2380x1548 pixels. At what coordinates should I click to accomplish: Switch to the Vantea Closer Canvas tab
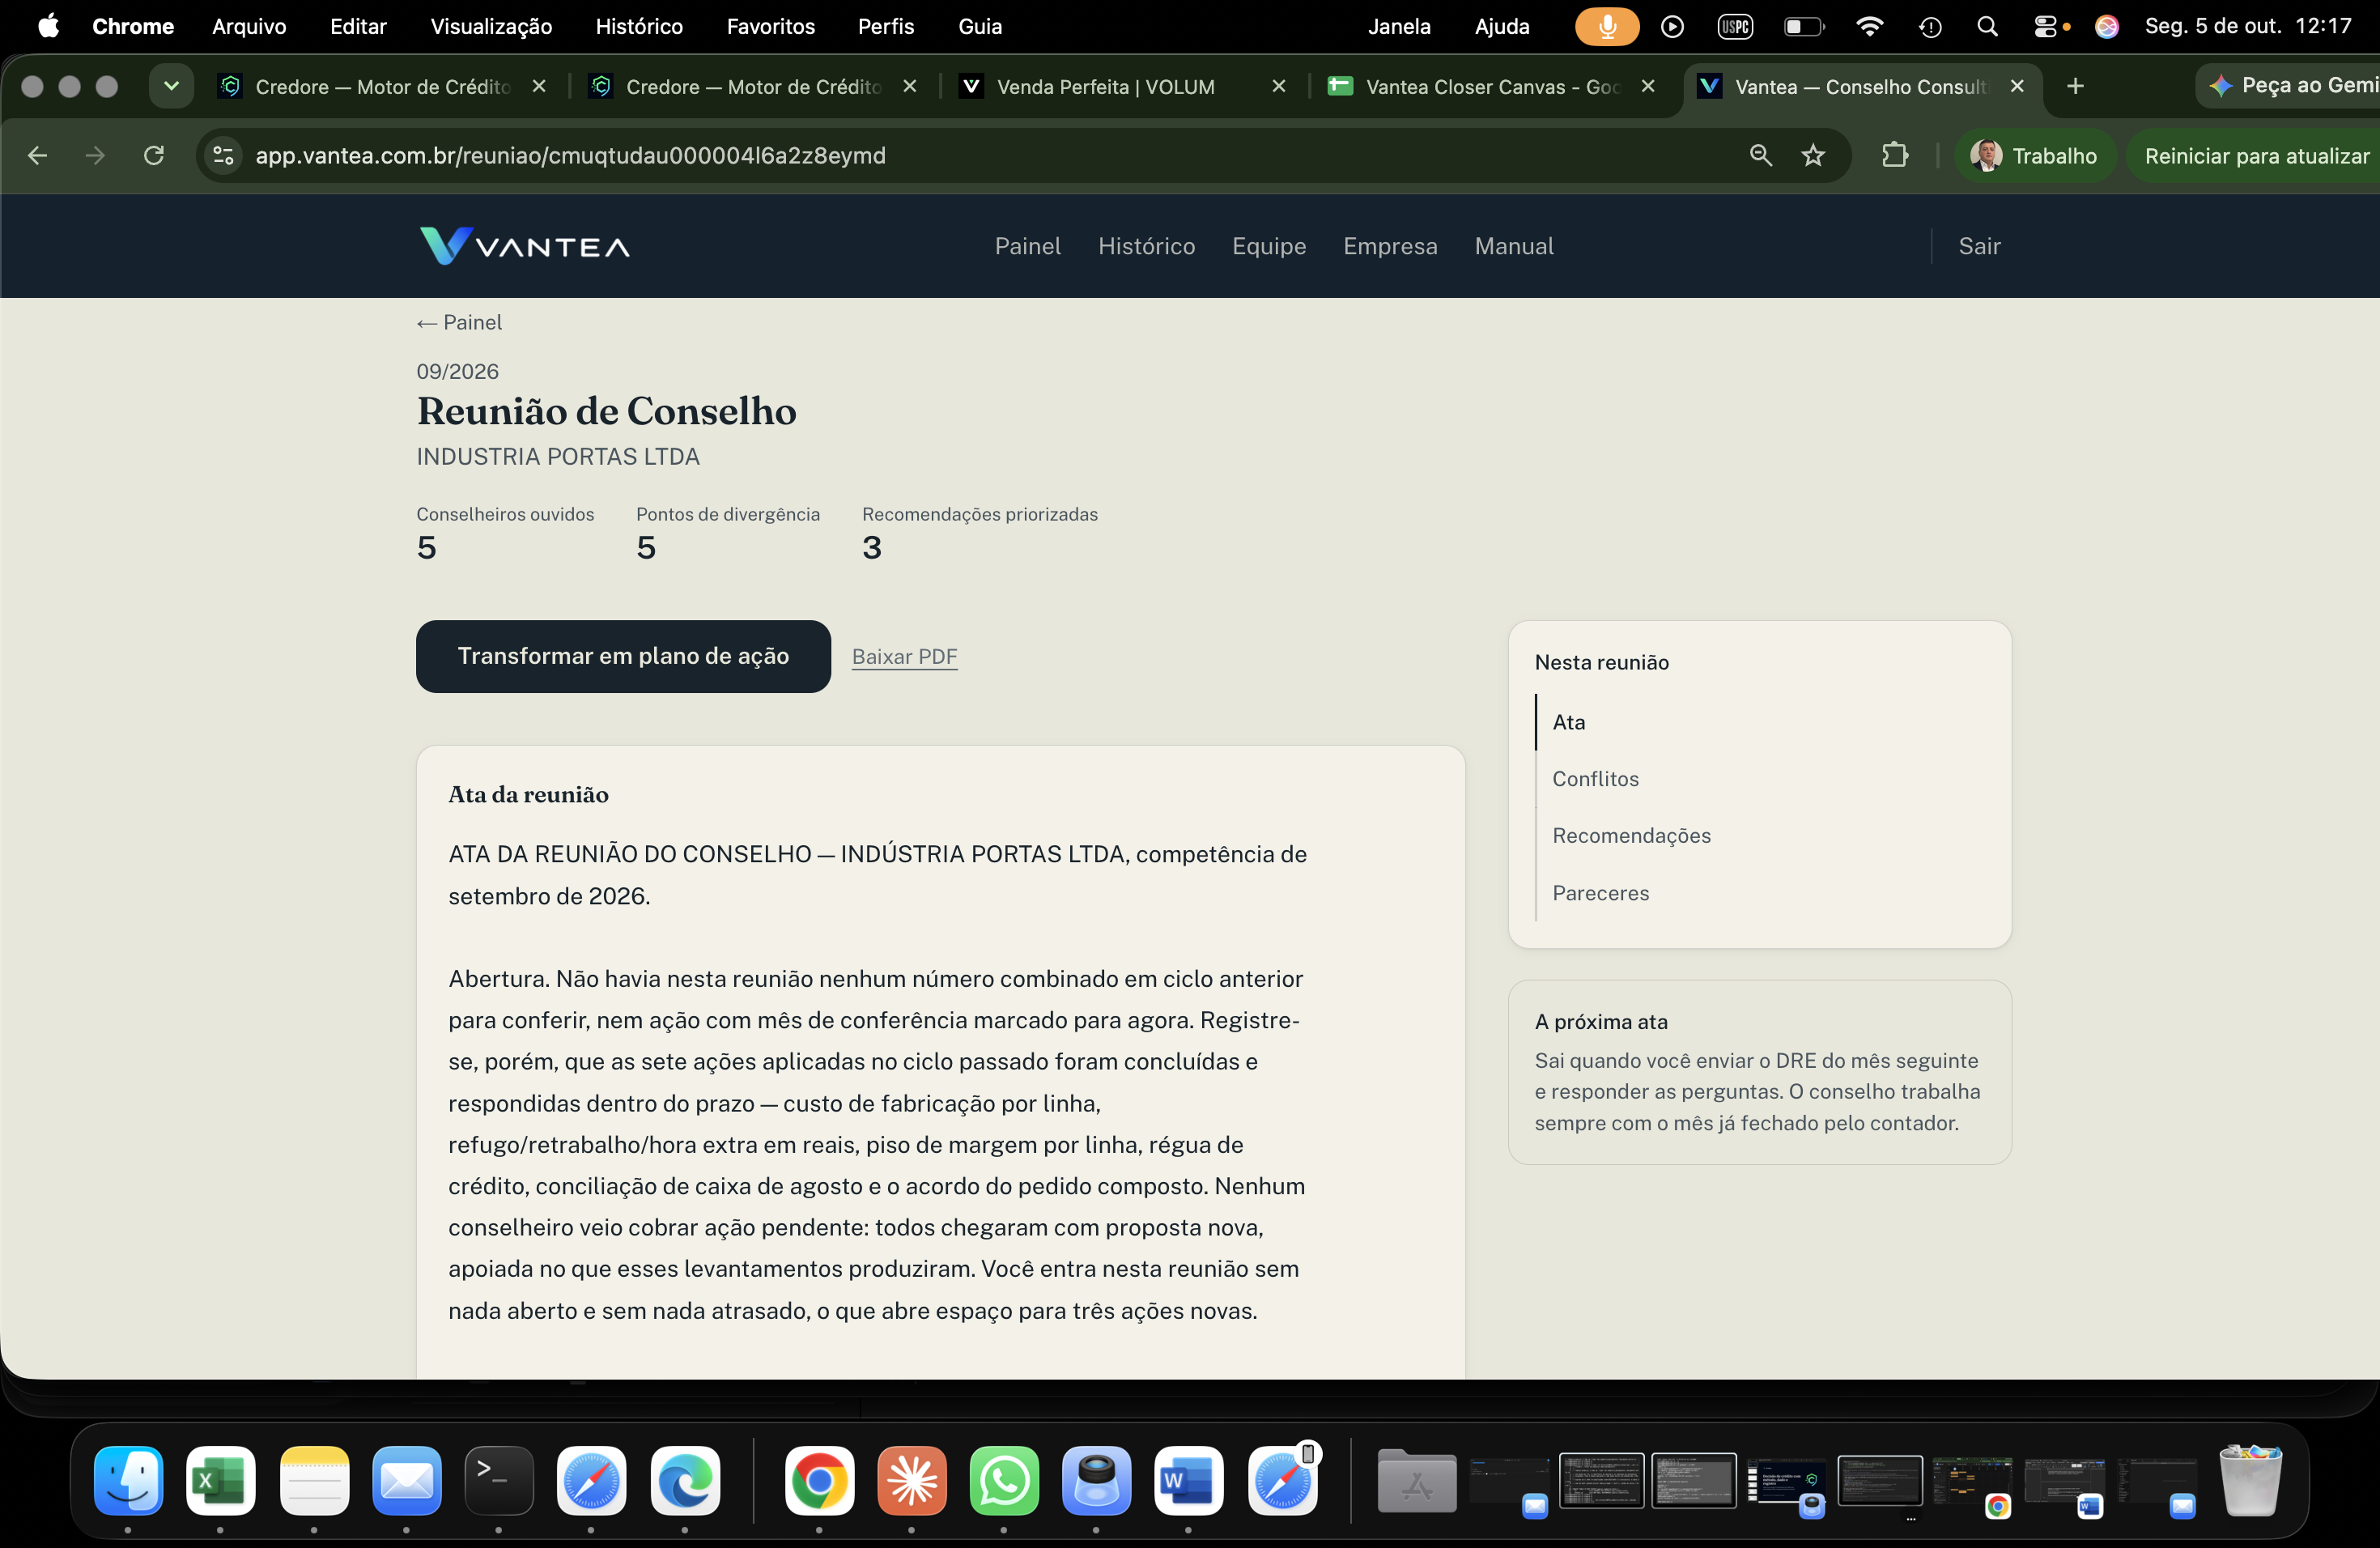[x=1492, y=86]
